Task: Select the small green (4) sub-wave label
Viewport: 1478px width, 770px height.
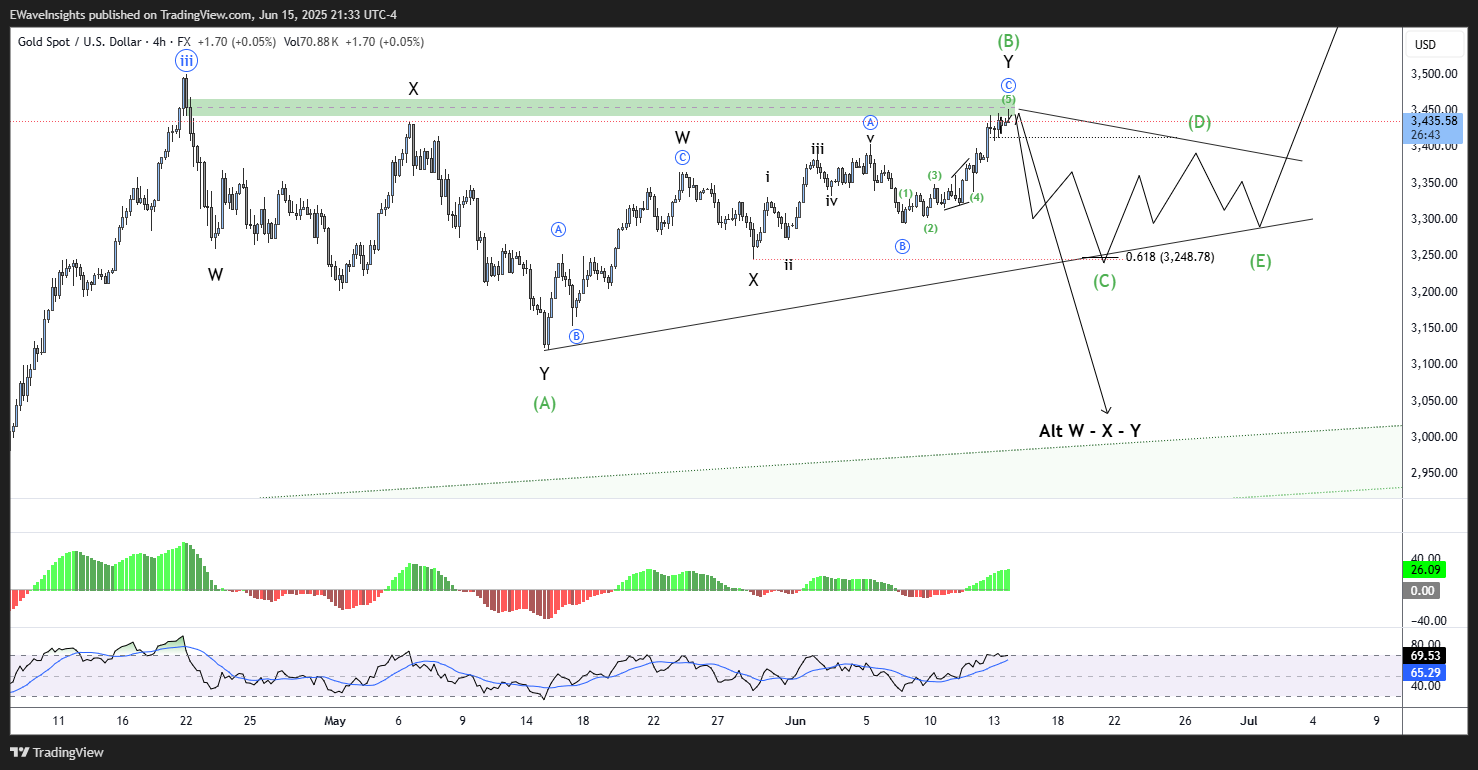Action: click(977, 197)
